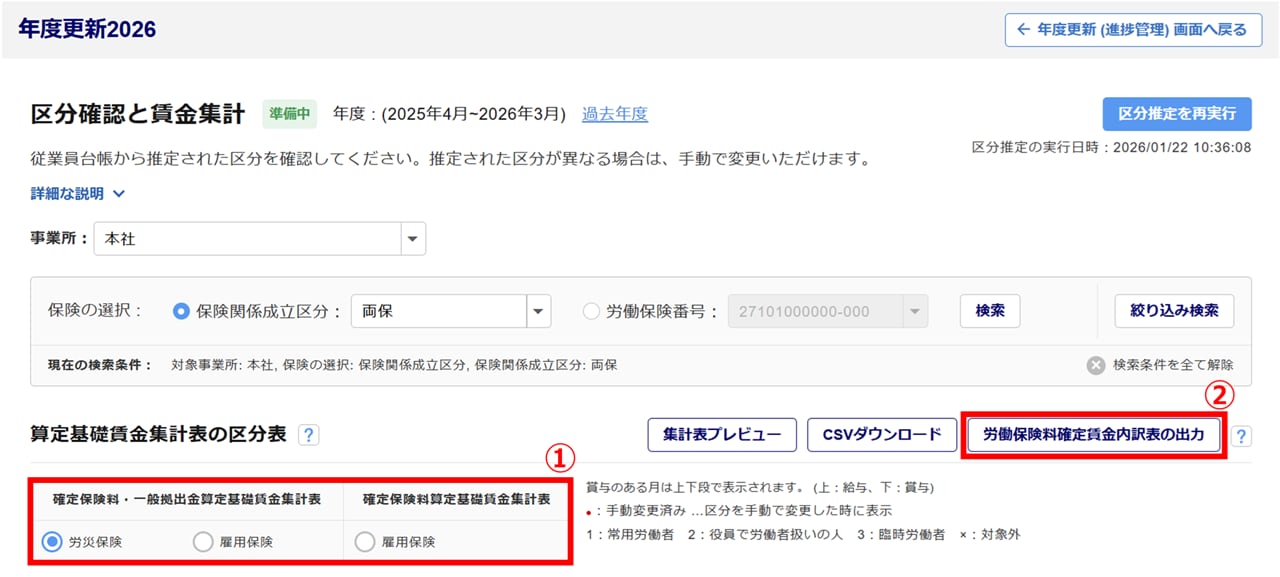Select 労働保険番号 radio button
The image size is (1280, 577).
(x=591, y=311)
